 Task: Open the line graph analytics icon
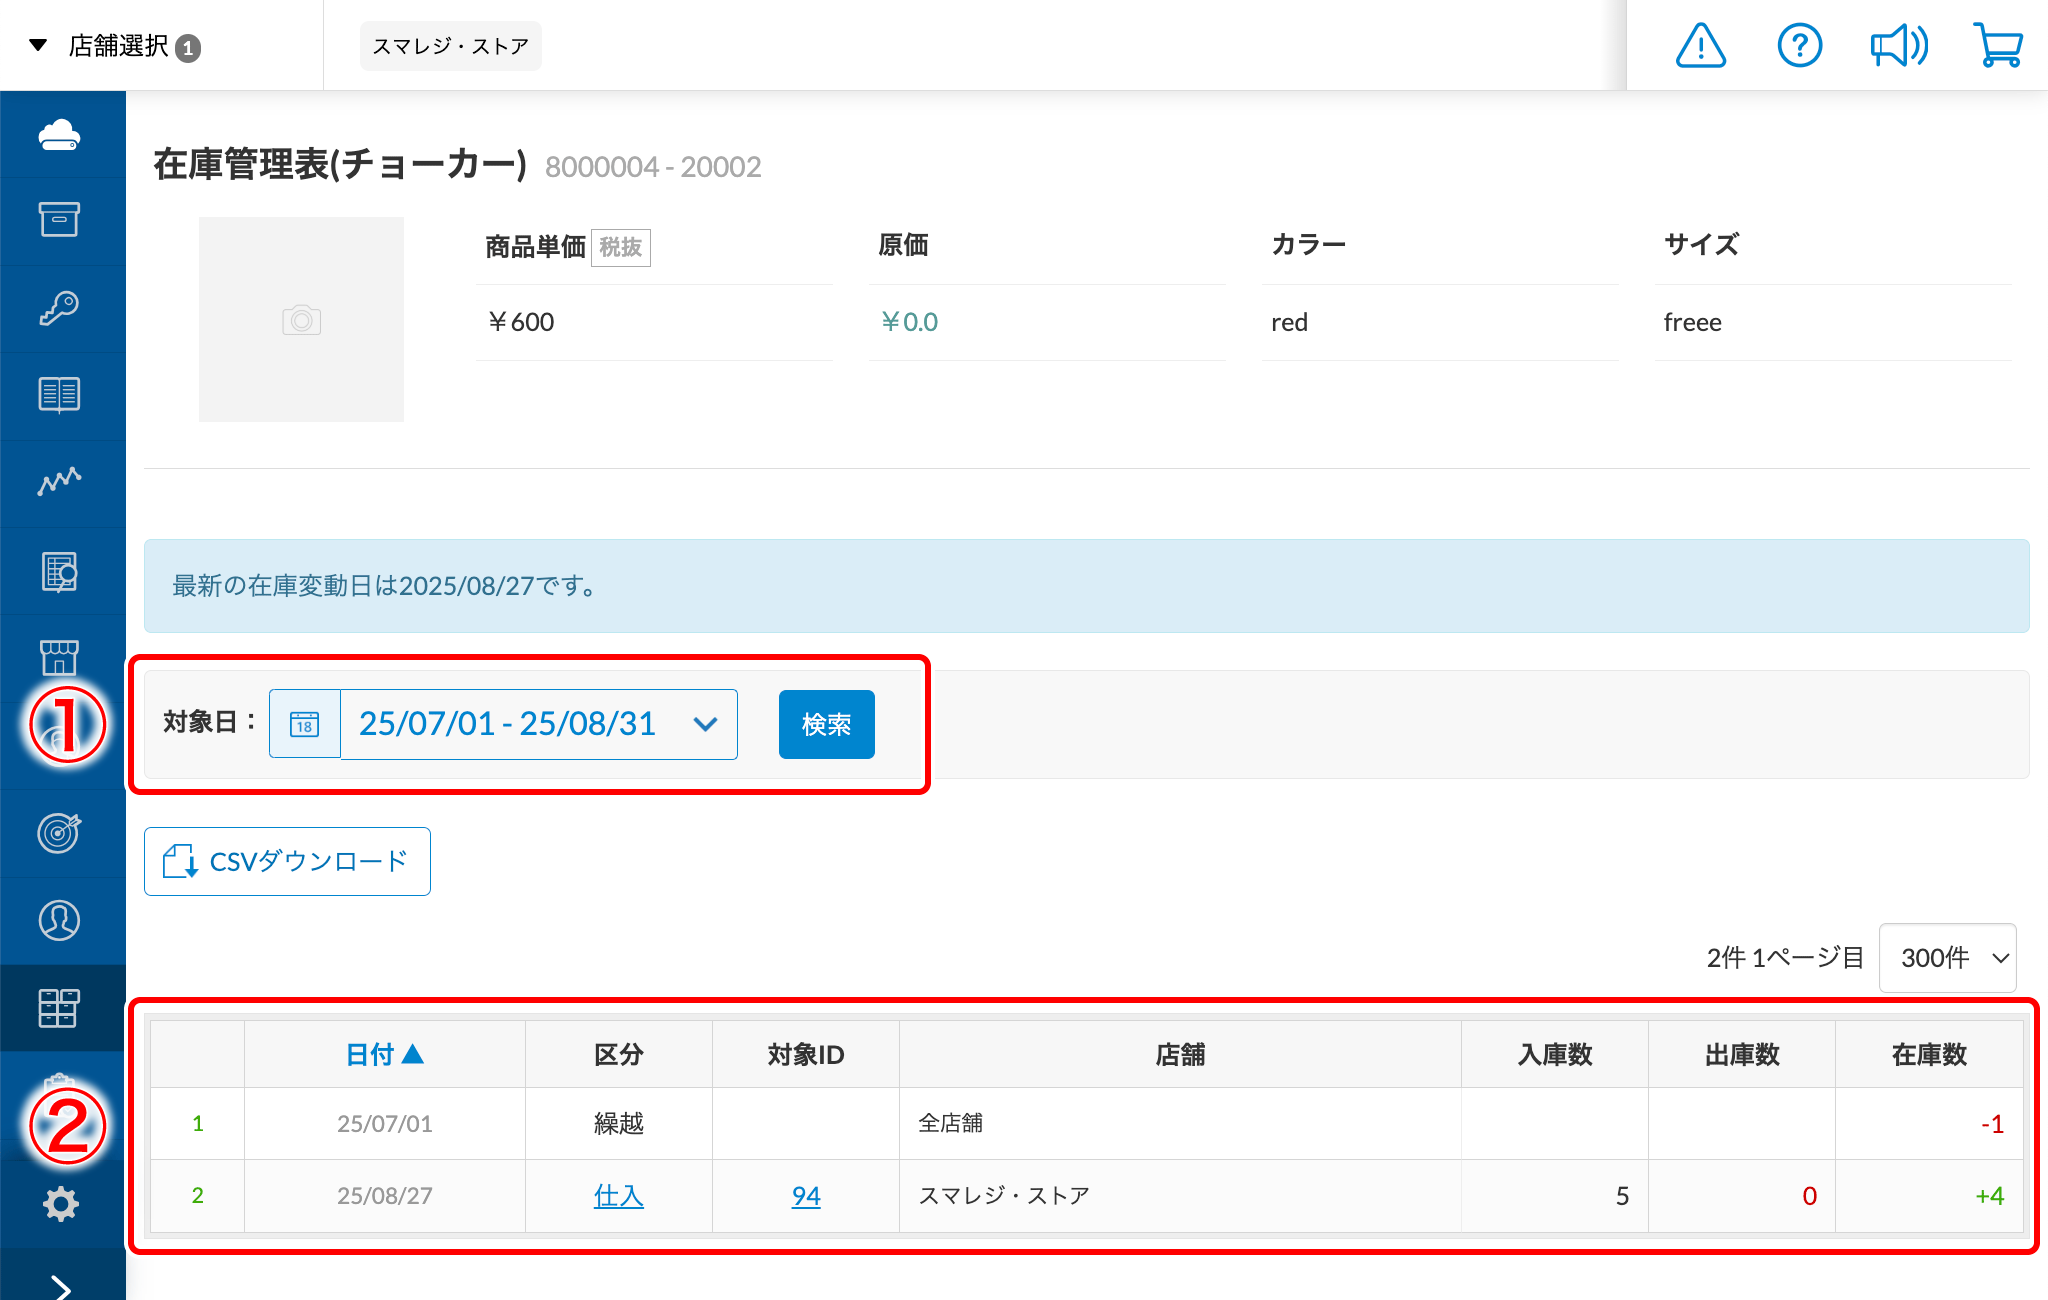[x=60, y=482]
